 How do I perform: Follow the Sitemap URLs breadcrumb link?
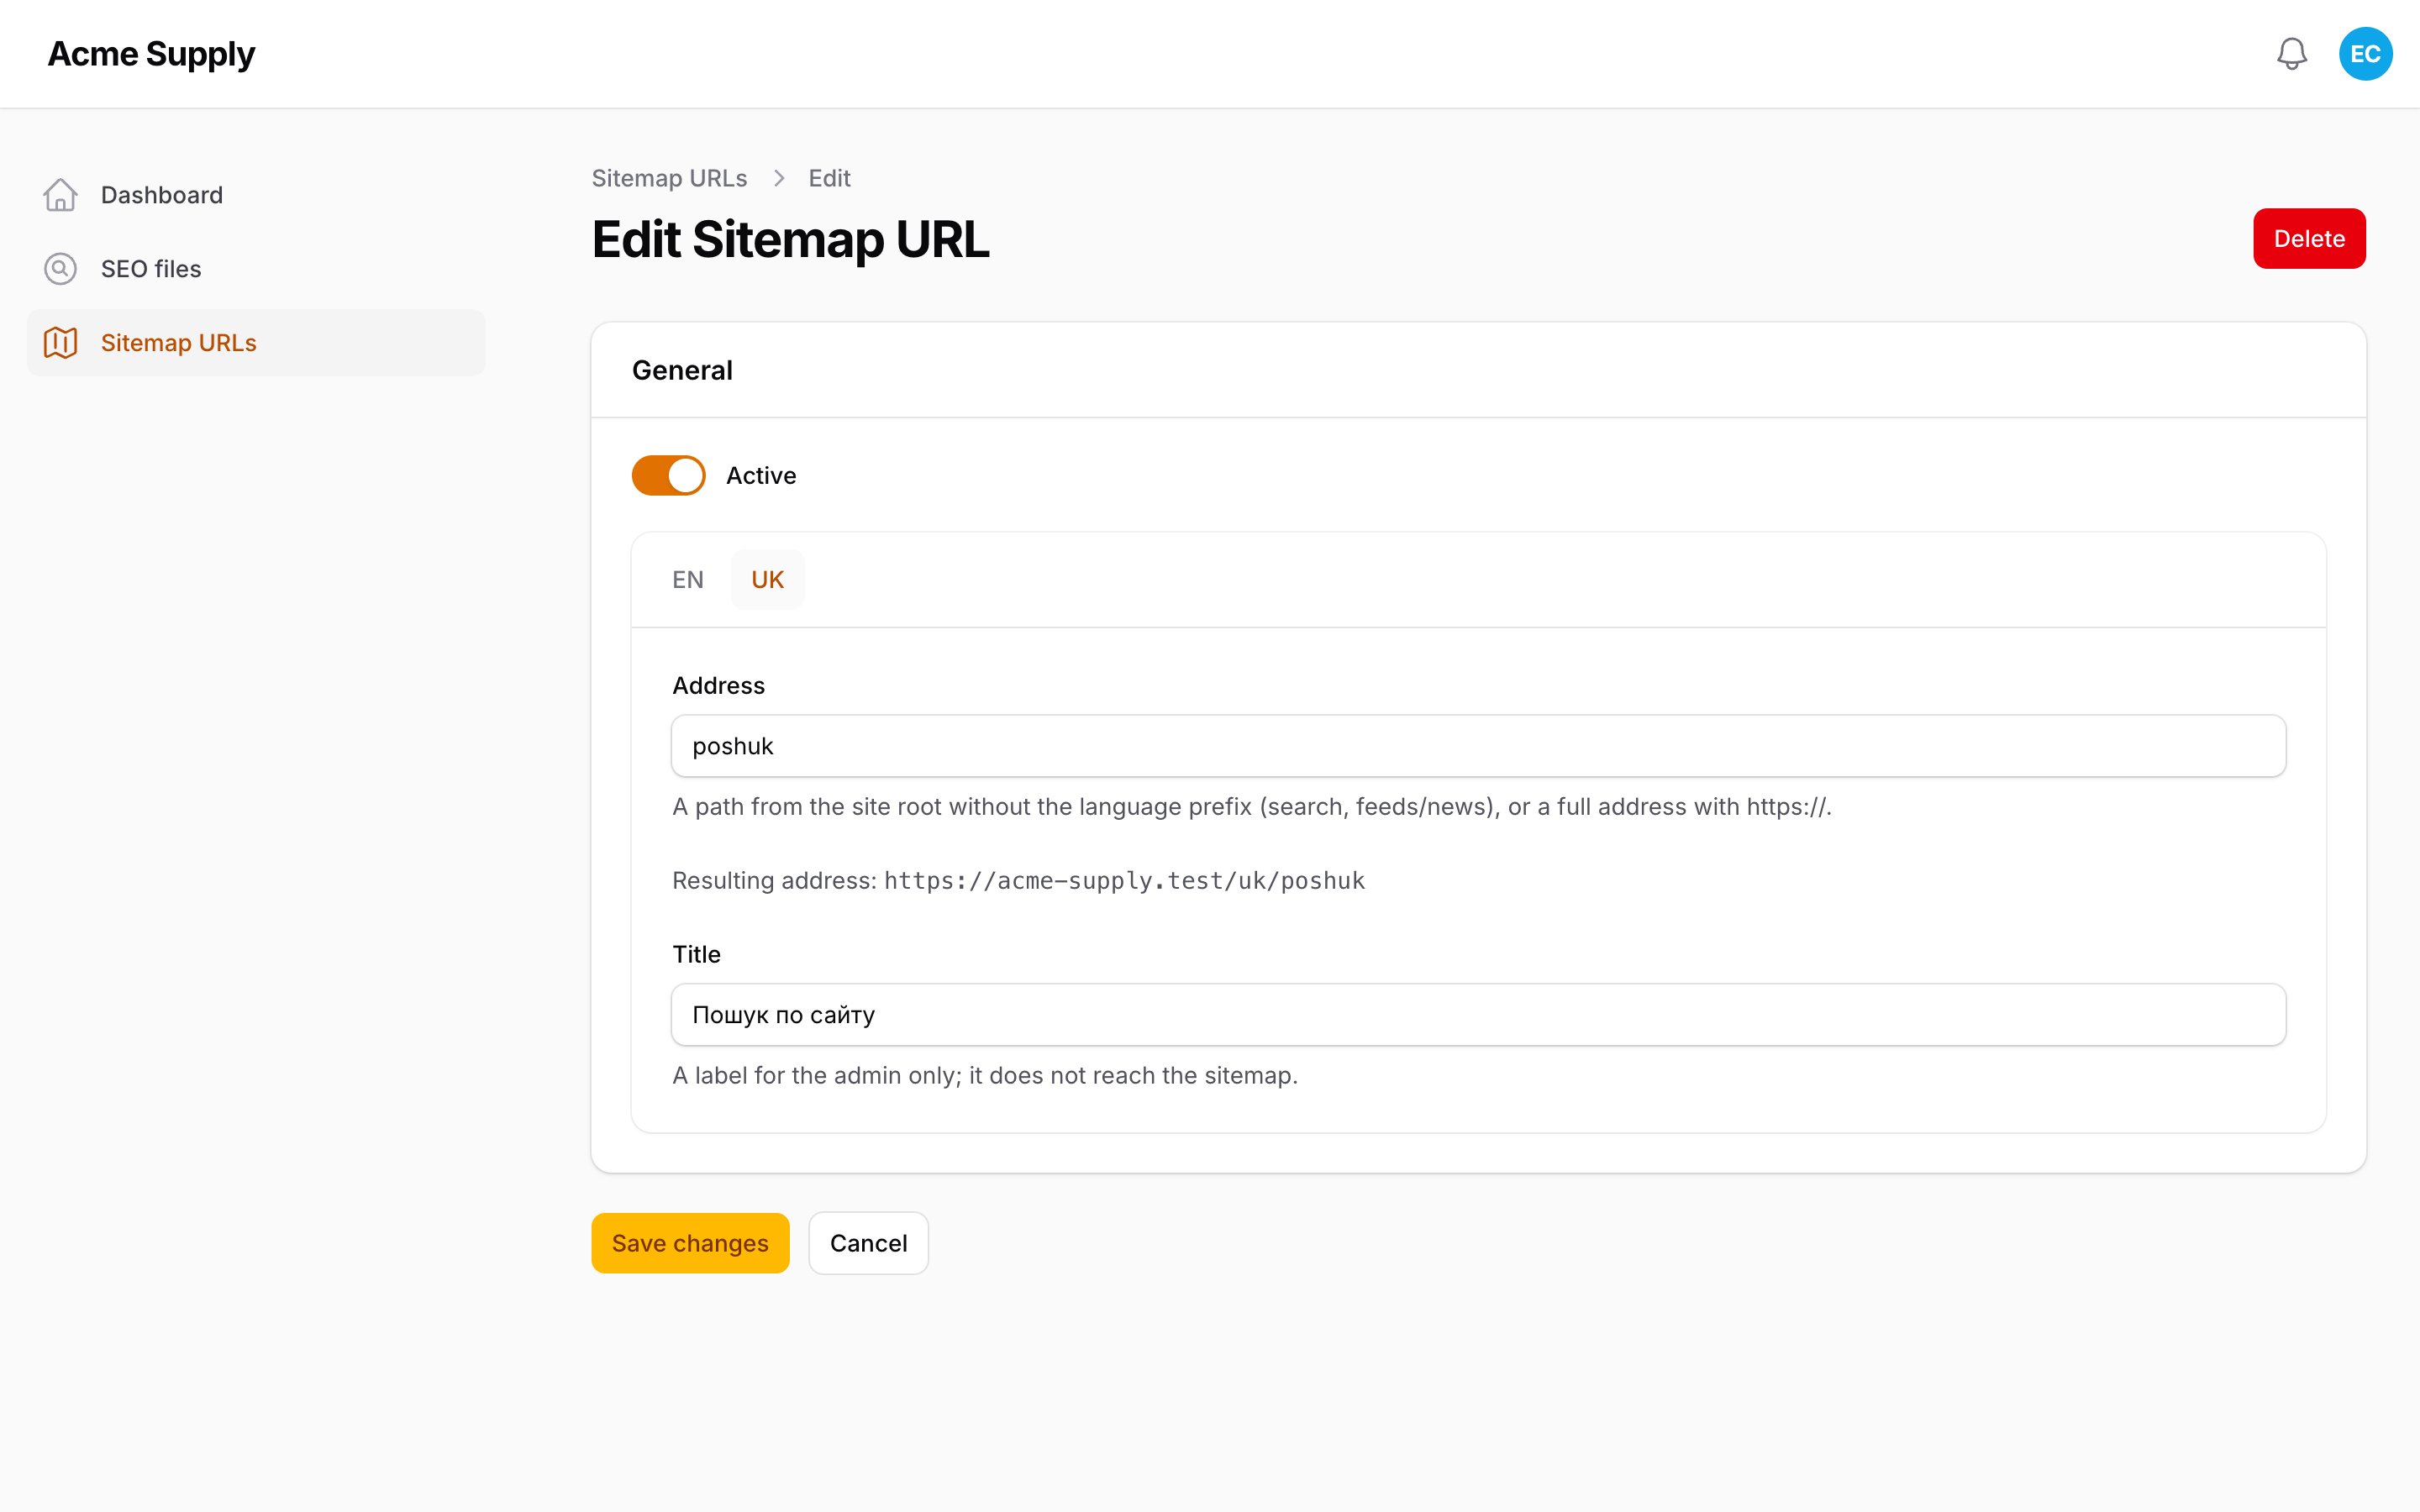click(x=669, y=178)
